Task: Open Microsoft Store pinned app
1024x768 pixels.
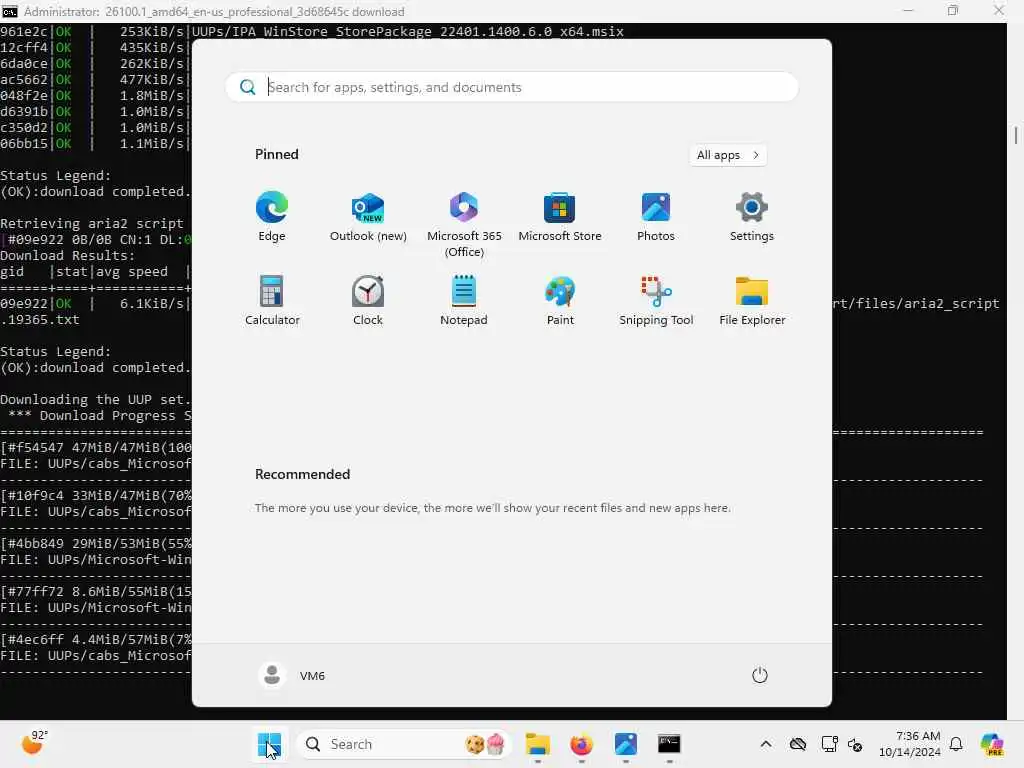Action: (x=560, y=218)
